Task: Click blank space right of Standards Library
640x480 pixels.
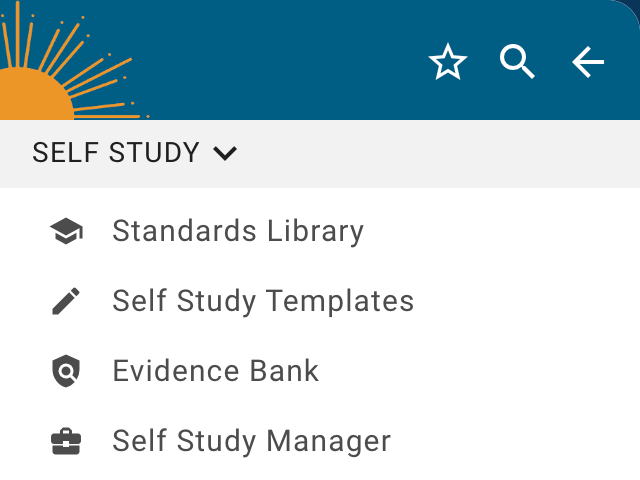Action: click(500, 232)
